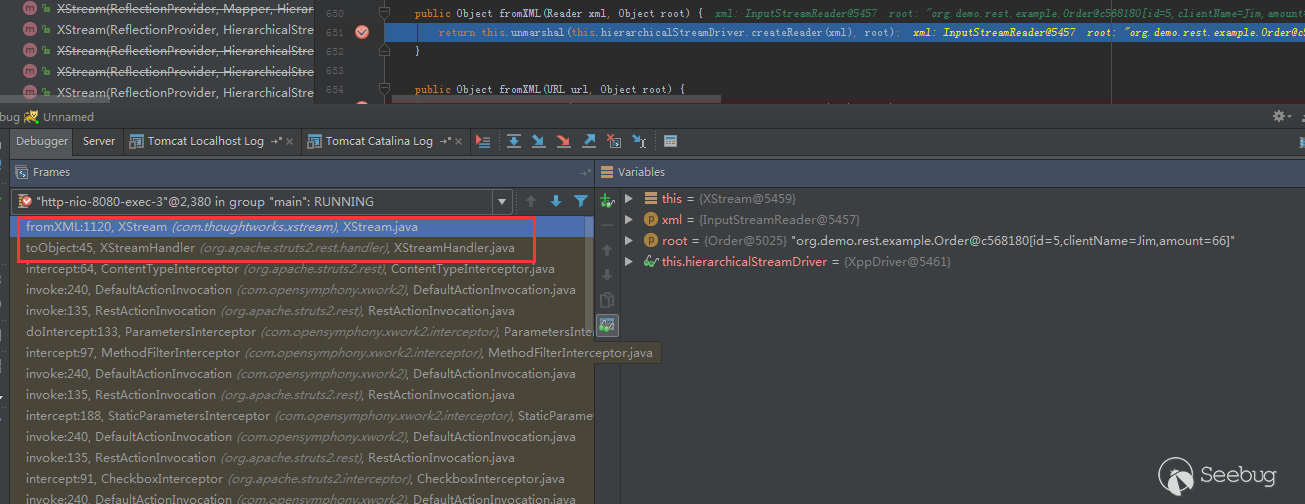Toggle the breakpoint on line 651
Viewport: 1305px width, 504px height.
[x=362, y=32]
